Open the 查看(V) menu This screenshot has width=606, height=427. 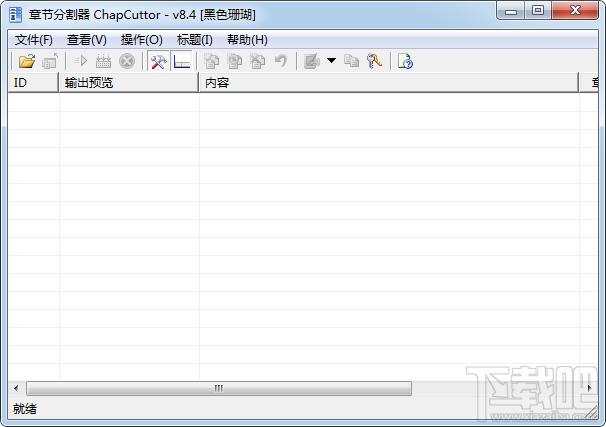click(87, 40)
